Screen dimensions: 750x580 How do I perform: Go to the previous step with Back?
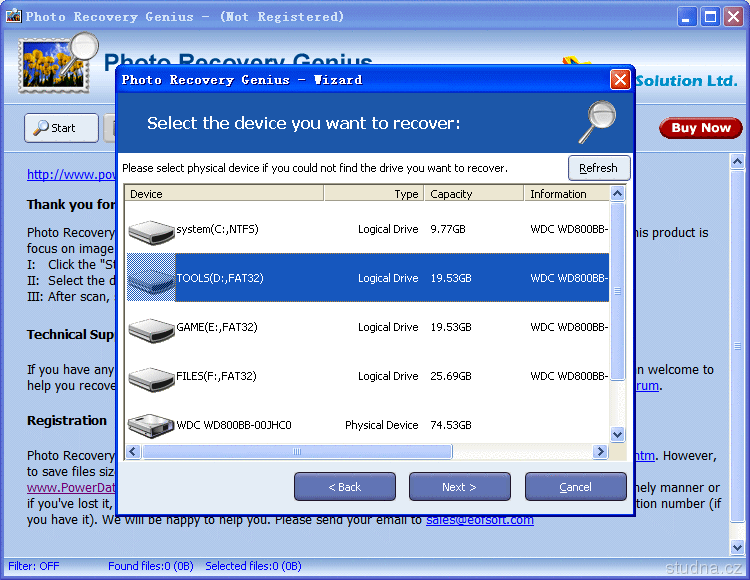coord(345,487)
